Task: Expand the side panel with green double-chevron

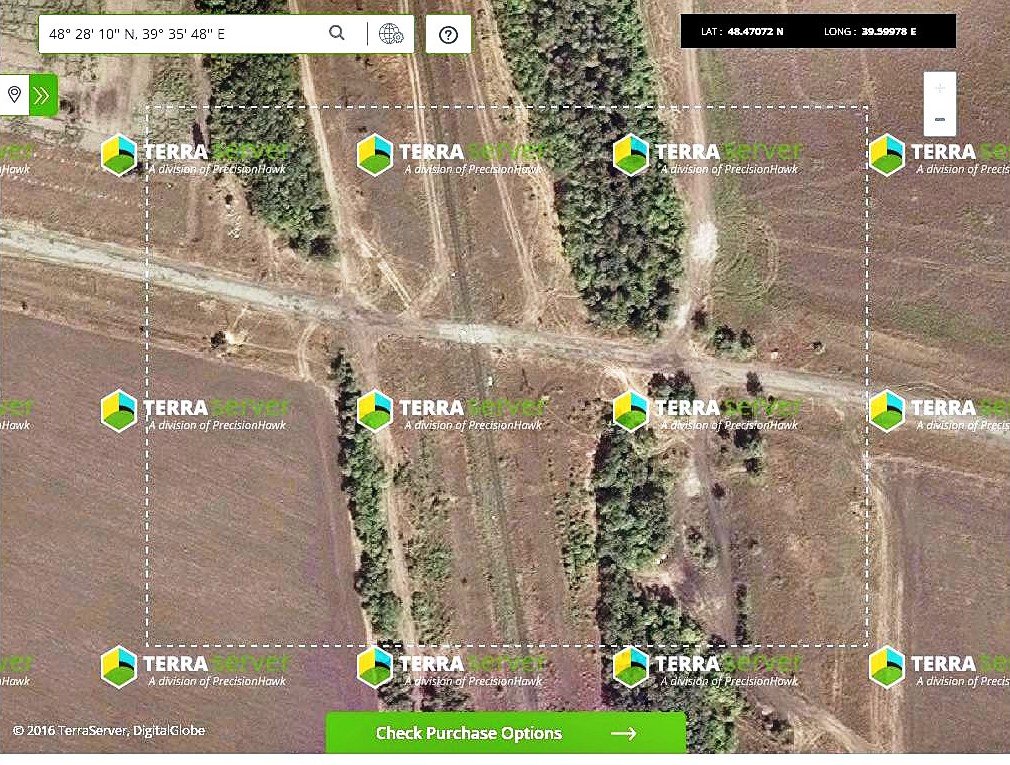Action: point(43,95)
